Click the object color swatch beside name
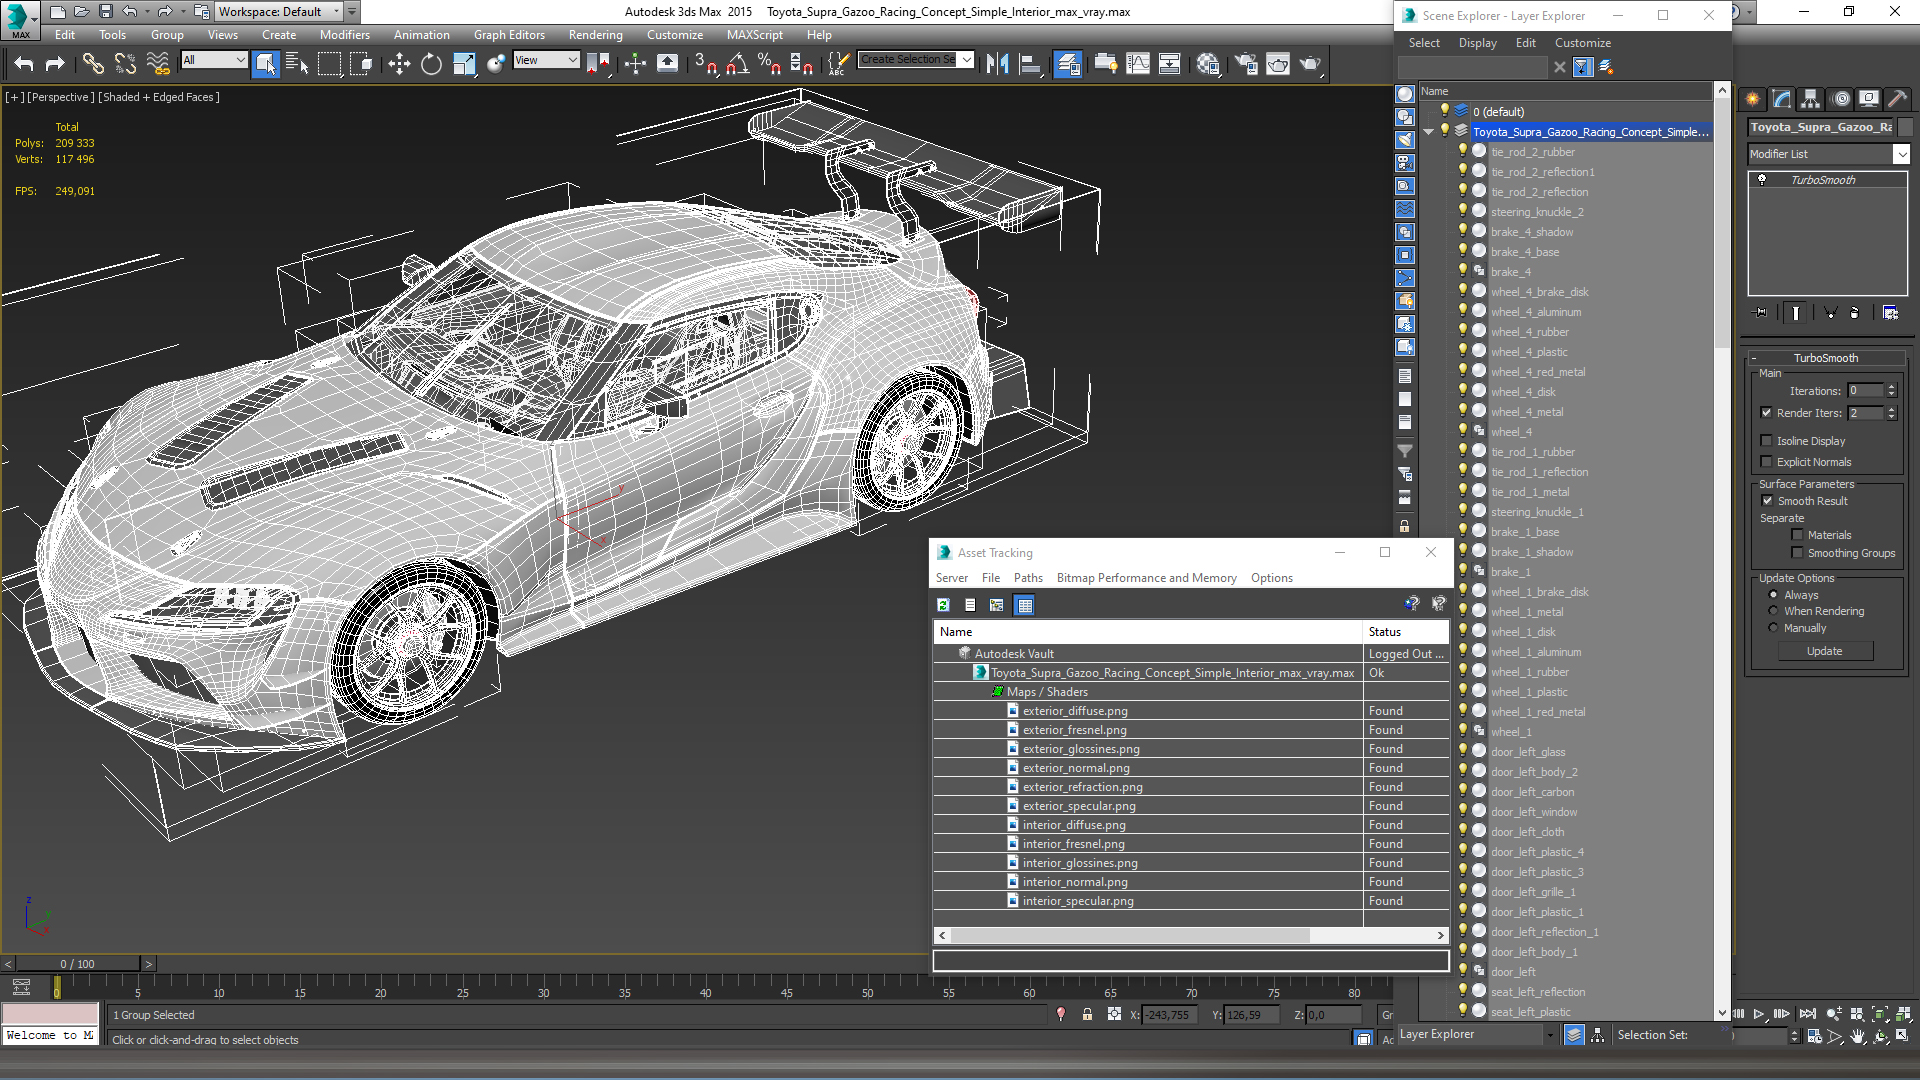The height and width of the screenshot is (1080, 1920). coord(1905,127)
